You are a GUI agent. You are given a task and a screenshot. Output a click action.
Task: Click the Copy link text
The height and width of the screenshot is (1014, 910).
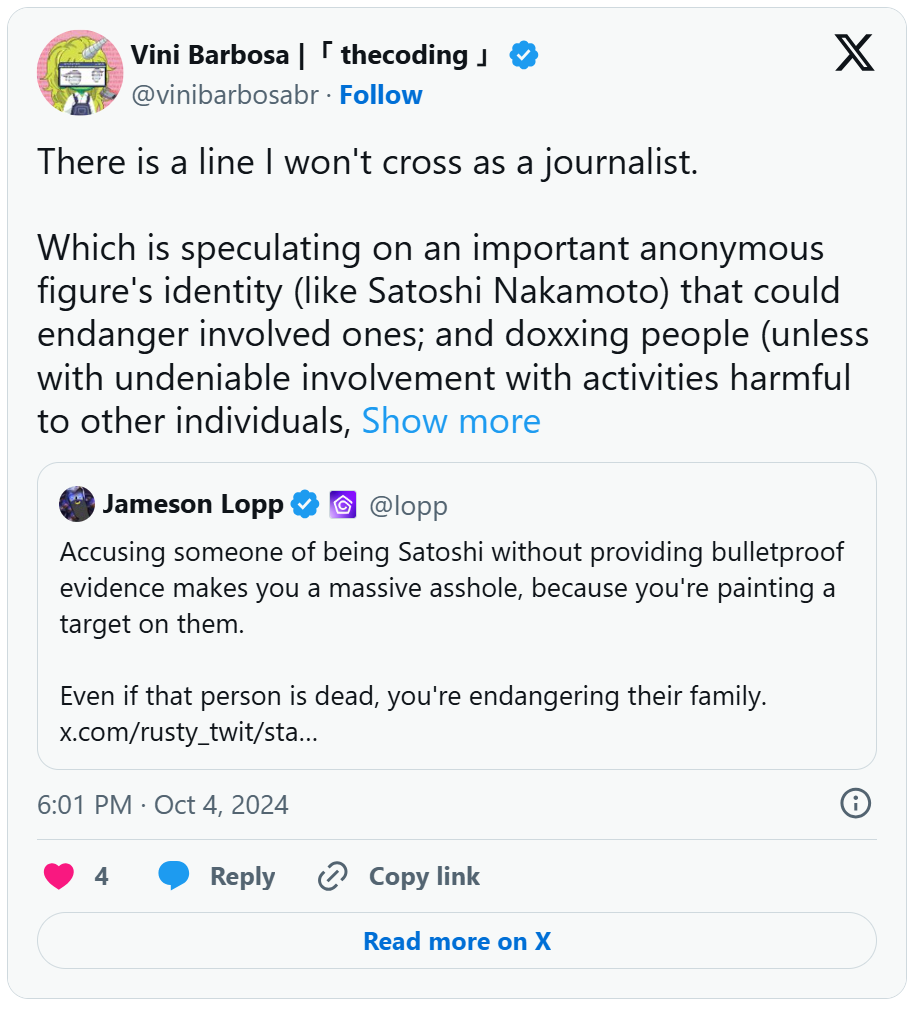pos(424,877)
